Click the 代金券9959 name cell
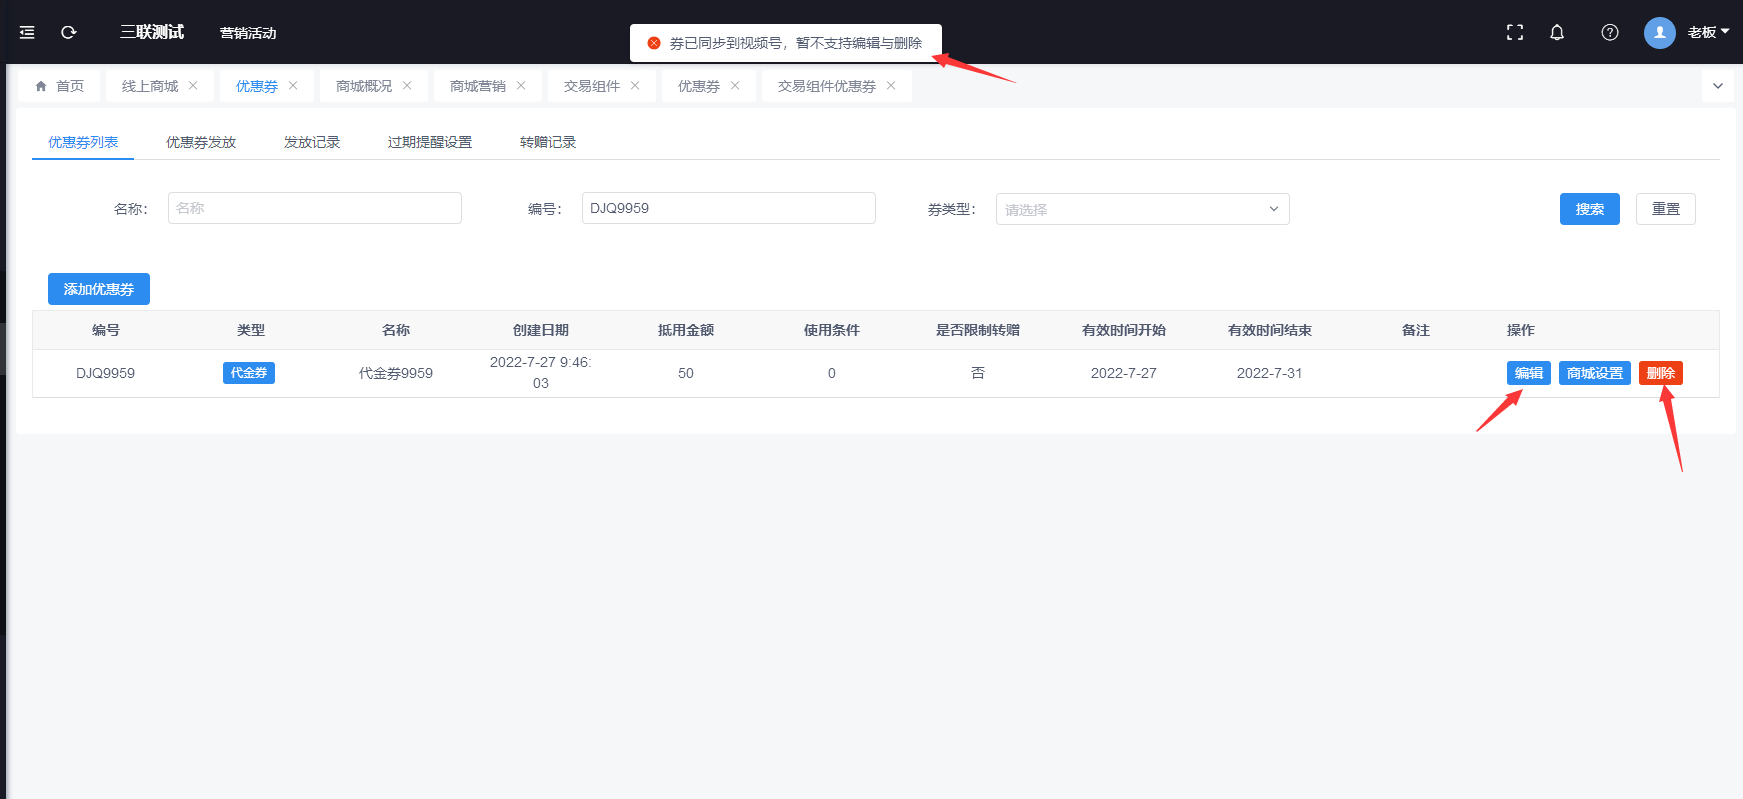This screenshot has width=1743, height=799. click(x=396, y=373)
